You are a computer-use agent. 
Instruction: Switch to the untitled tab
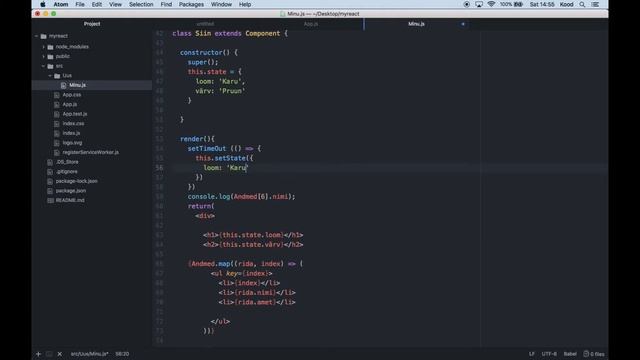coord(205,24)
